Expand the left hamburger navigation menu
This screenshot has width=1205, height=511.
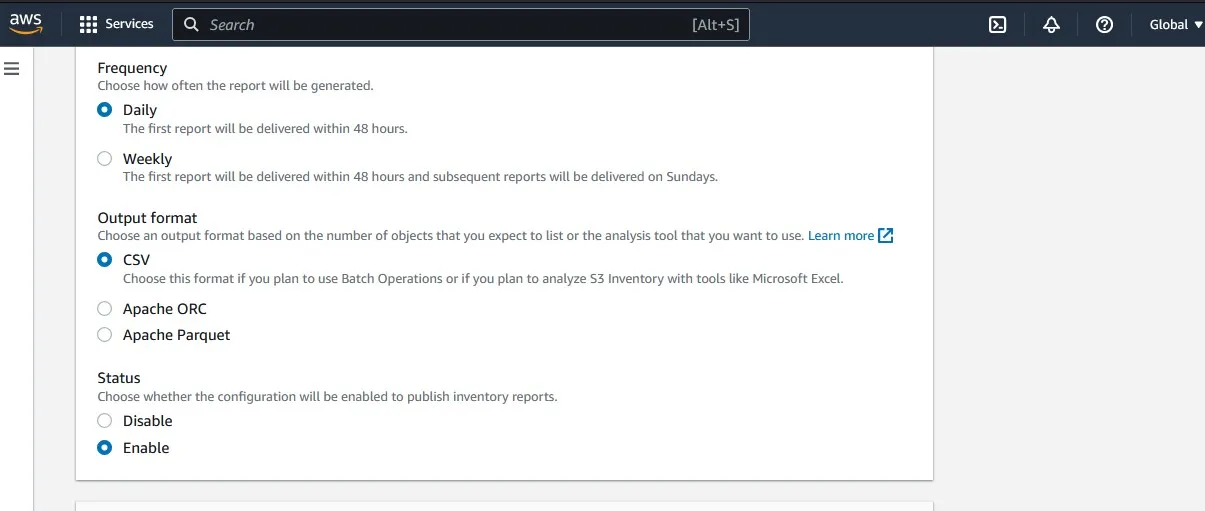[12, 69]
